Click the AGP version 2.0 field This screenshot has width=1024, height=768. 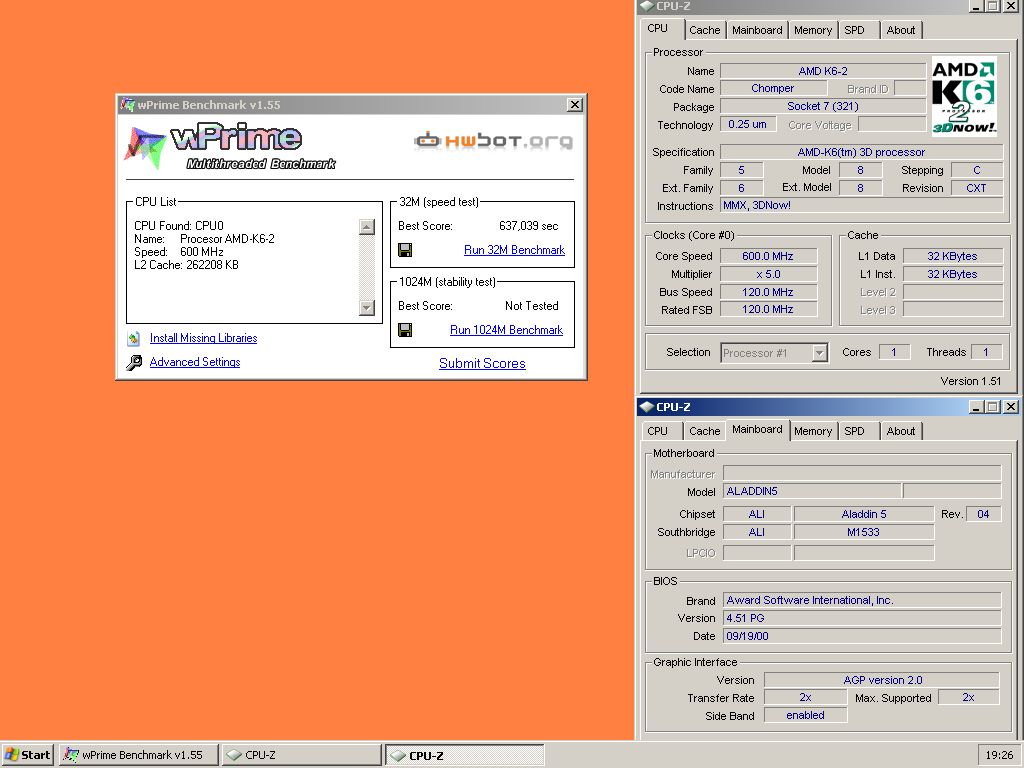pyautogui.click(x=882, y=680)
